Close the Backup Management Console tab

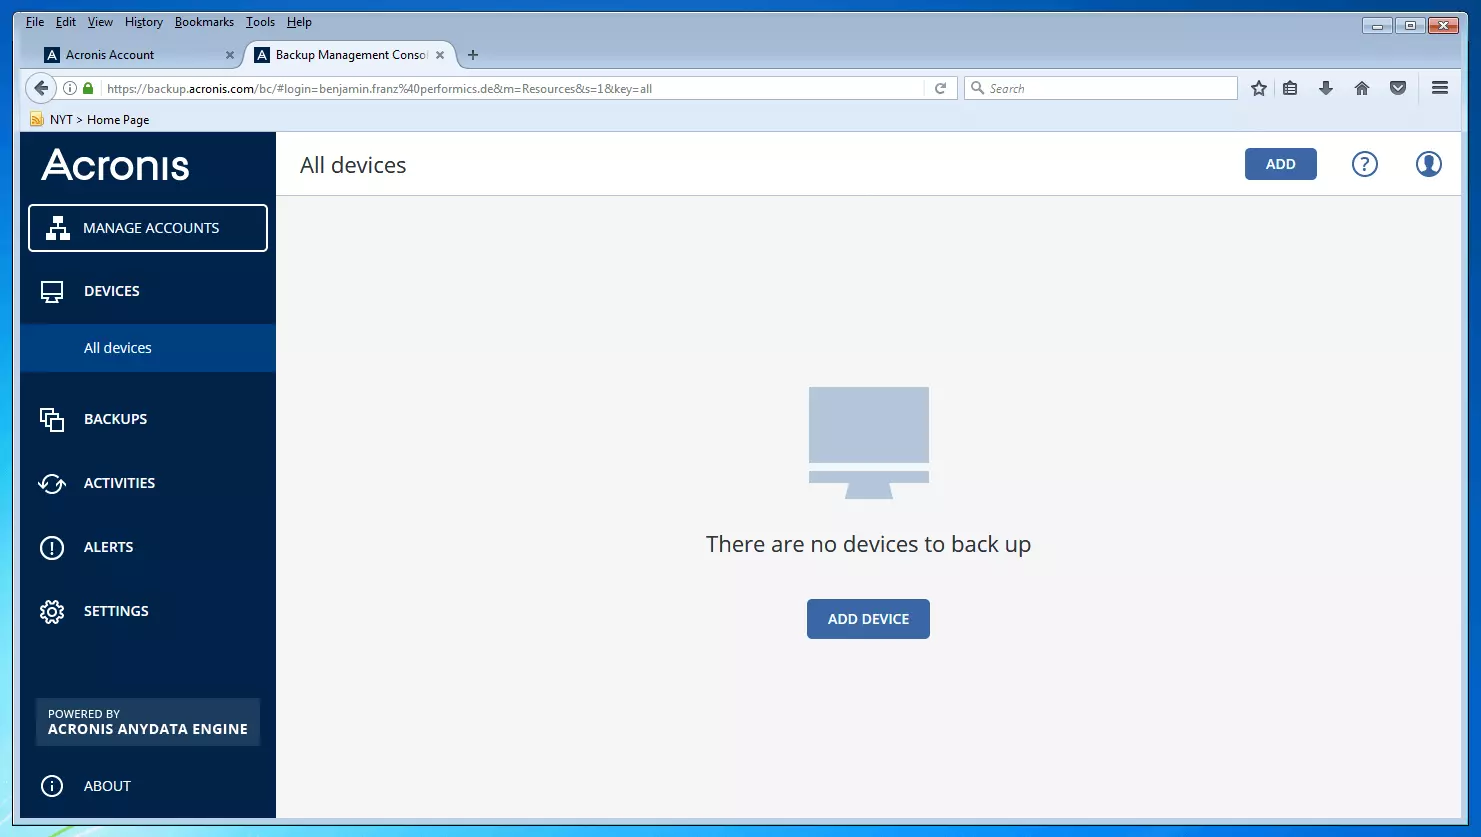tap(440, 55)
